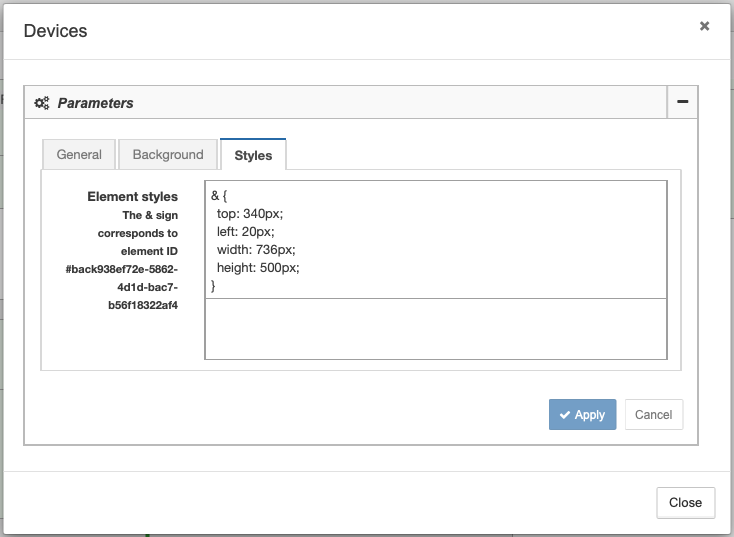Click the "Element styles" field label
The height and width of the screenshot is (537, 734).
point(132,196)
